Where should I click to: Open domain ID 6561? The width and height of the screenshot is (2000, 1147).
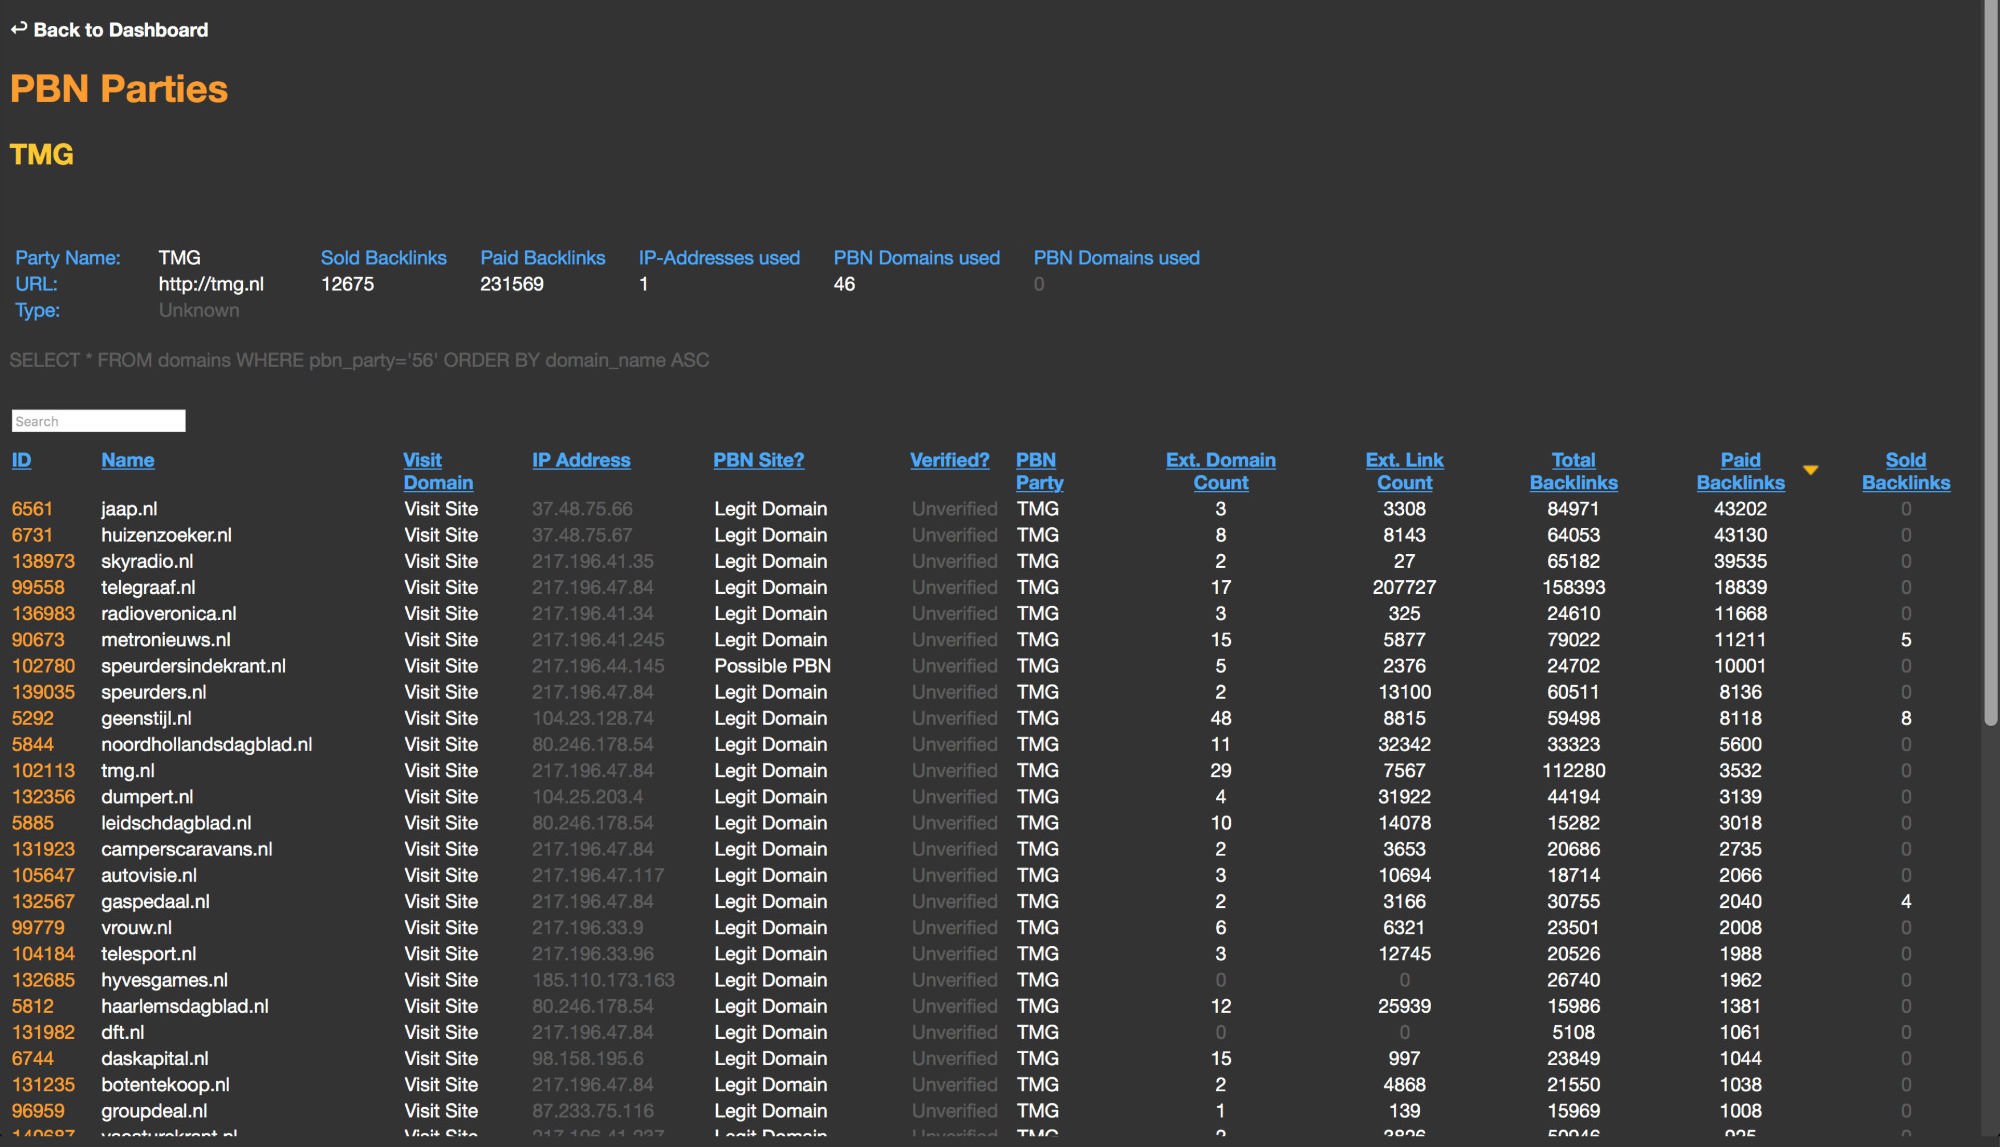click(x=32, y=509)
